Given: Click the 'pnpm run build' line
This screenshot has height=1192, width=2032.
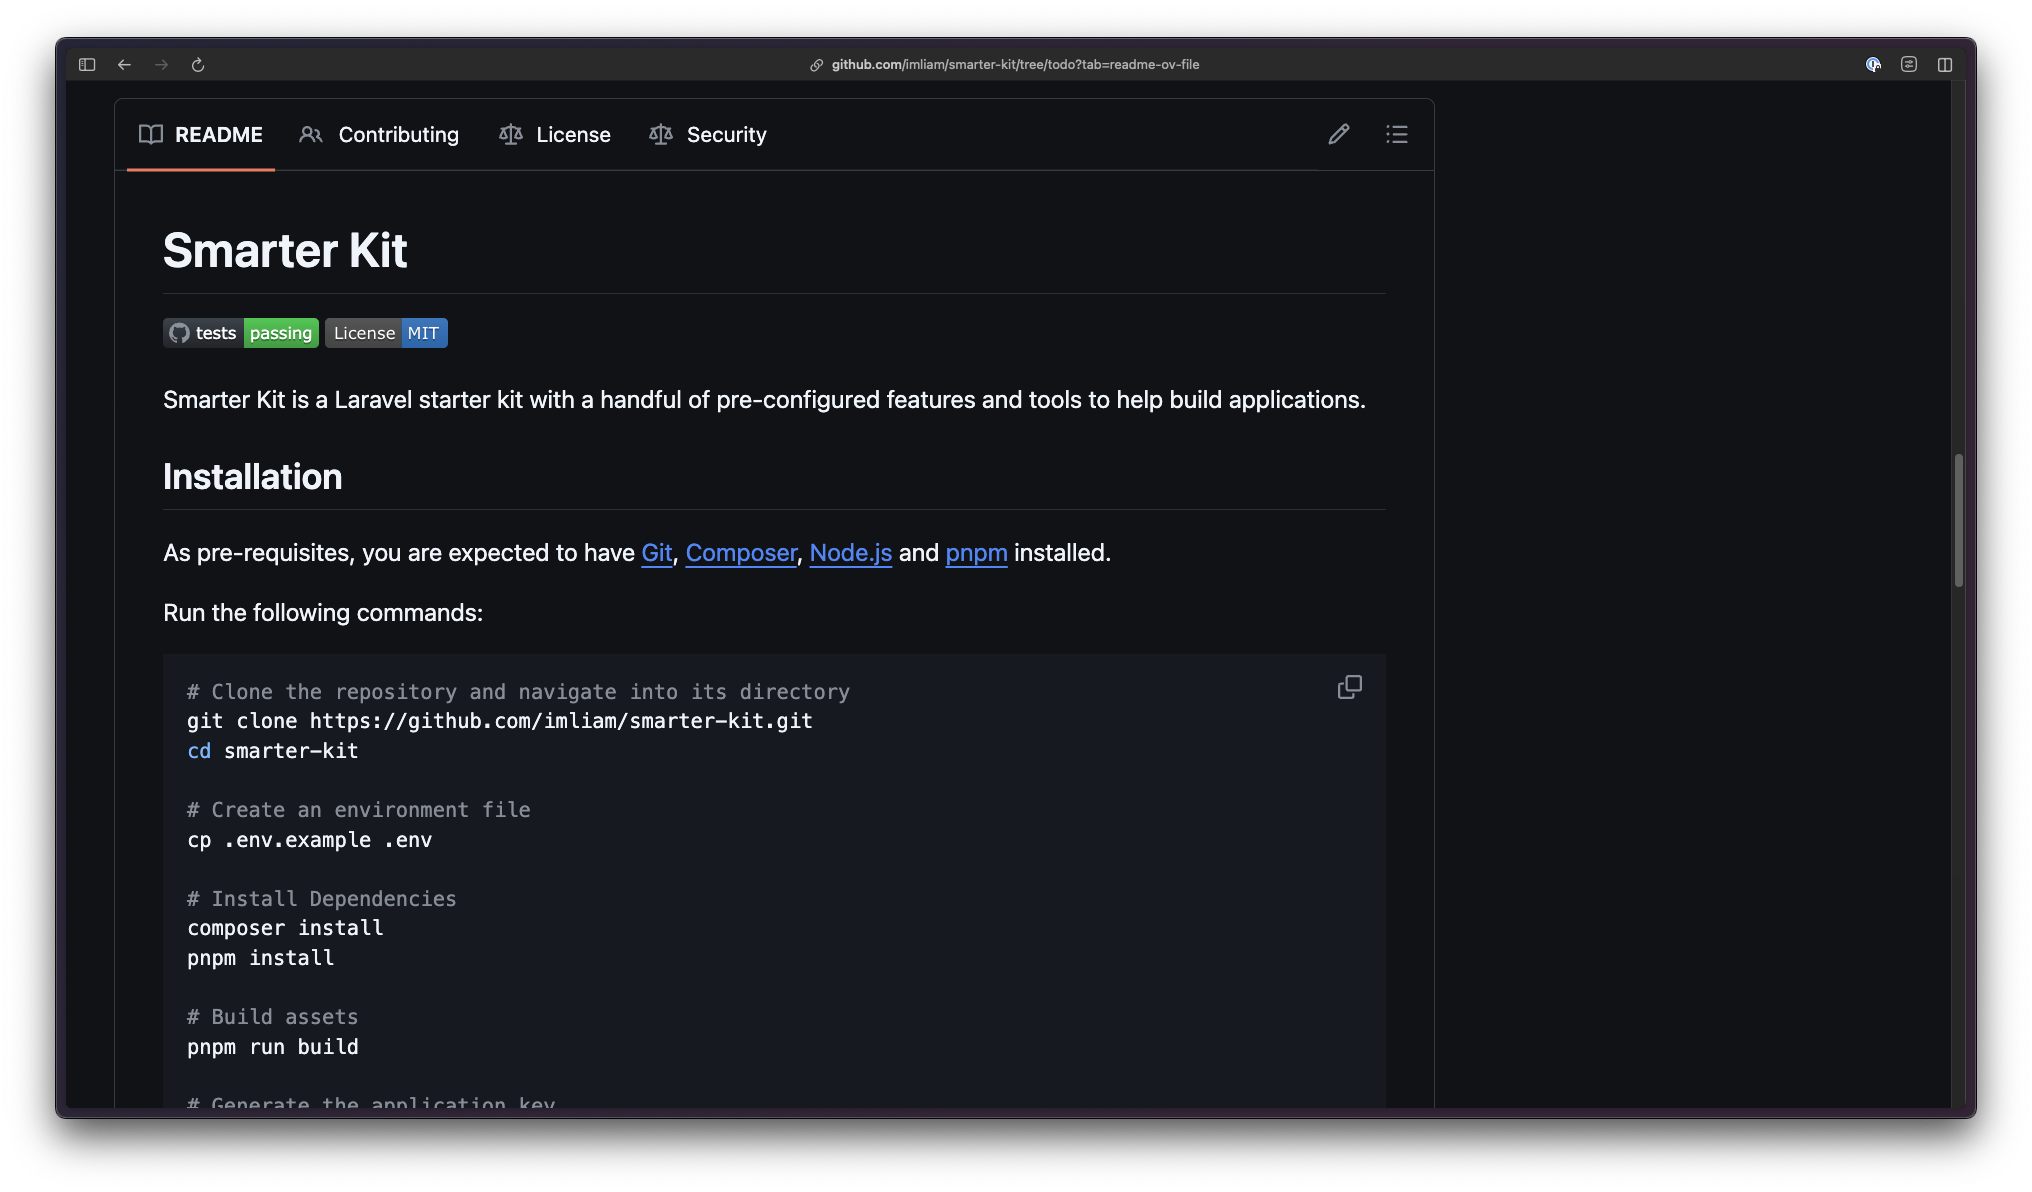Looking at the screenshot, I should 273,1047.
